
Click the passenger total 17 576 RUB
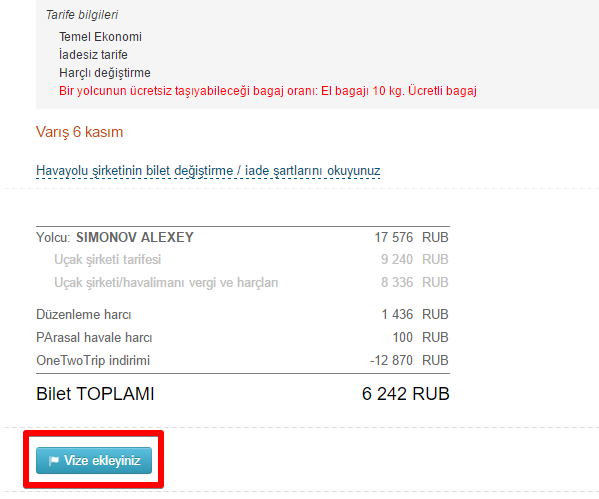click(411, 237)
